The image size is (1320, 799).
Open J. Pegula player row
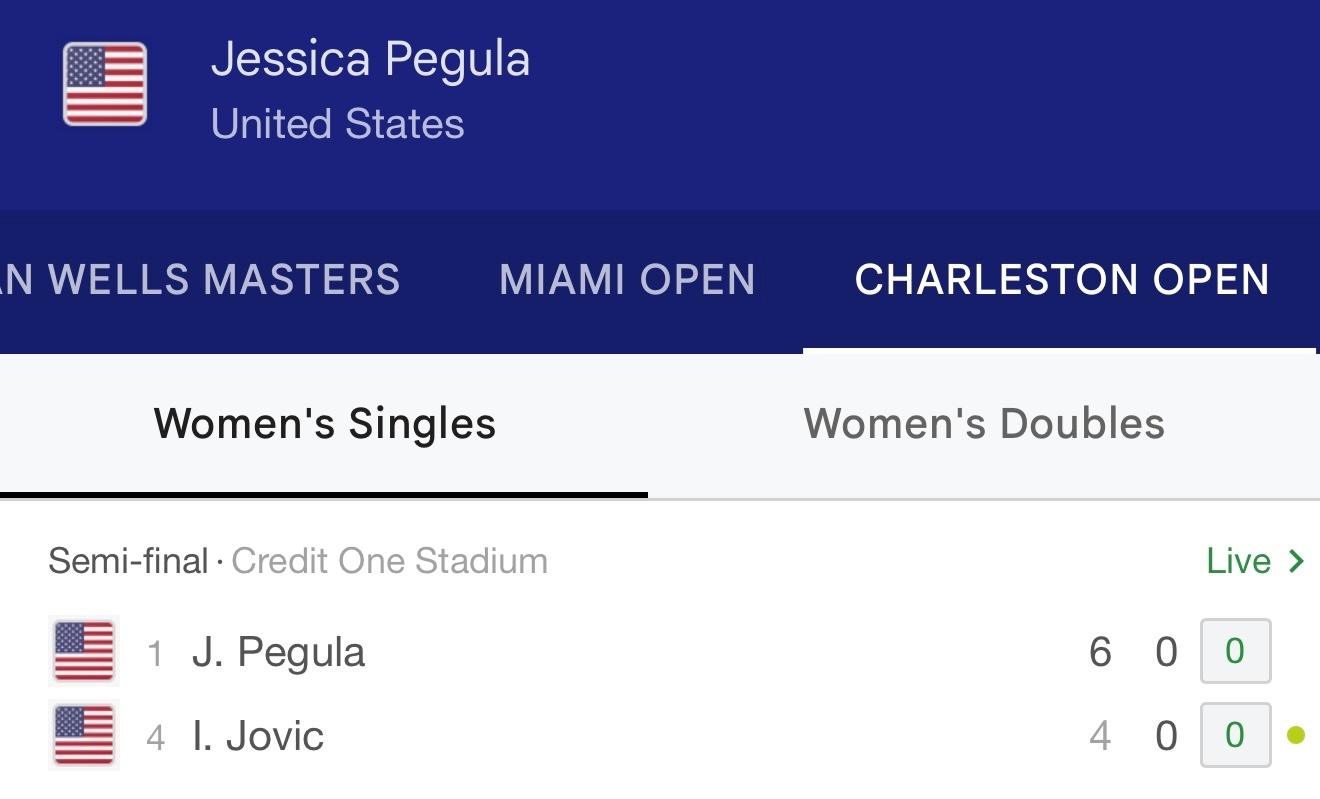point(278,652)
